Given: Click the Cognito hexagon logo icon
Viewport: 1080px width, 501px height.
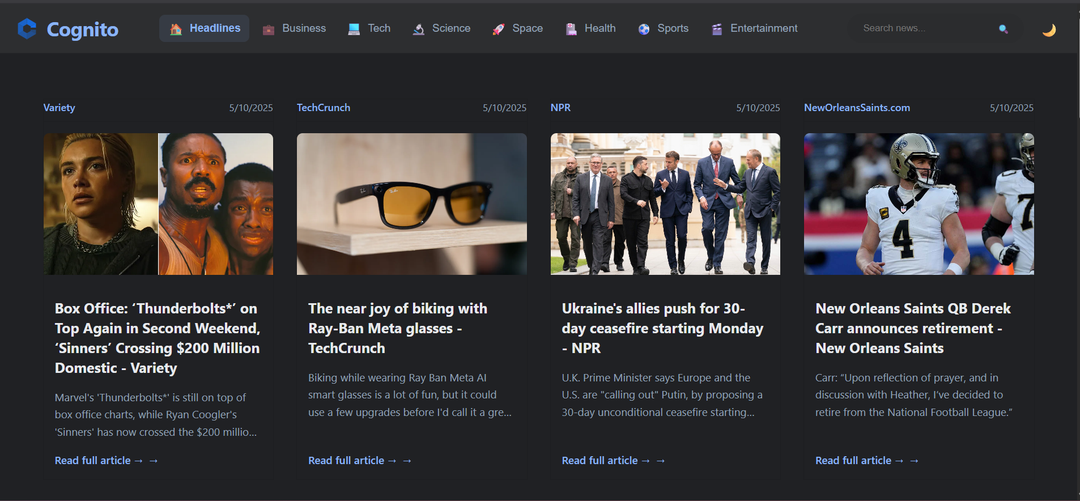Looking at the screenshot, I should [x=27, y=29].
